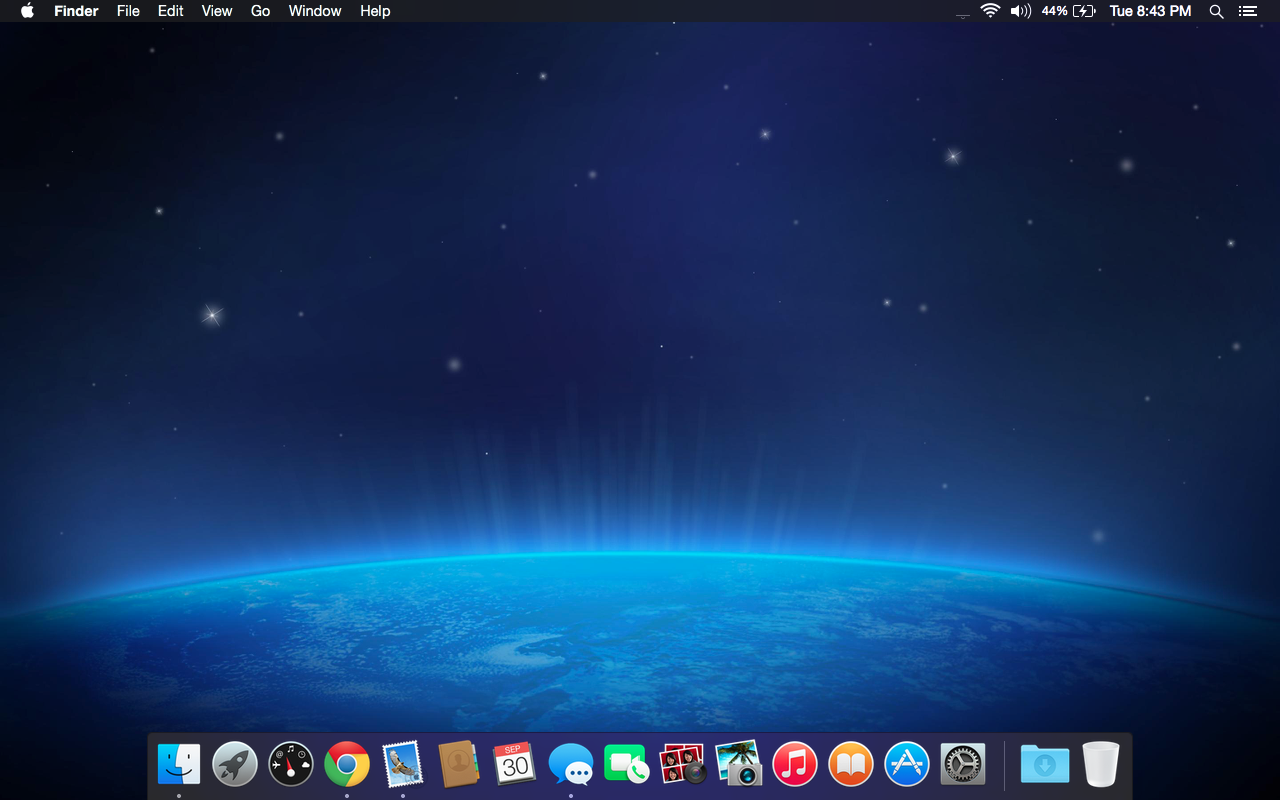The height and width of the screenshot is (800, 1280).
Task: Open the Help menu
Action: (375, 11)
